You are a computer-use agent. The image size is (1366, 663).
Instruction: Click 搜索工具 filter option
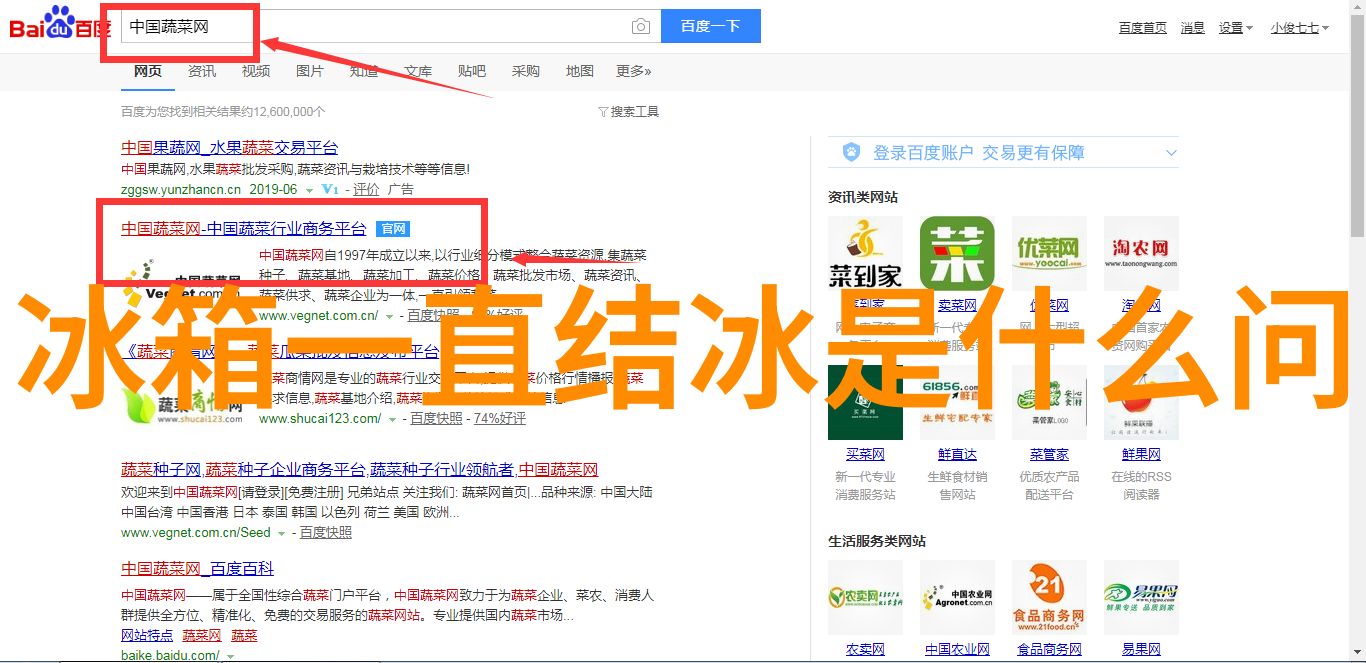(x=628, y=112)
